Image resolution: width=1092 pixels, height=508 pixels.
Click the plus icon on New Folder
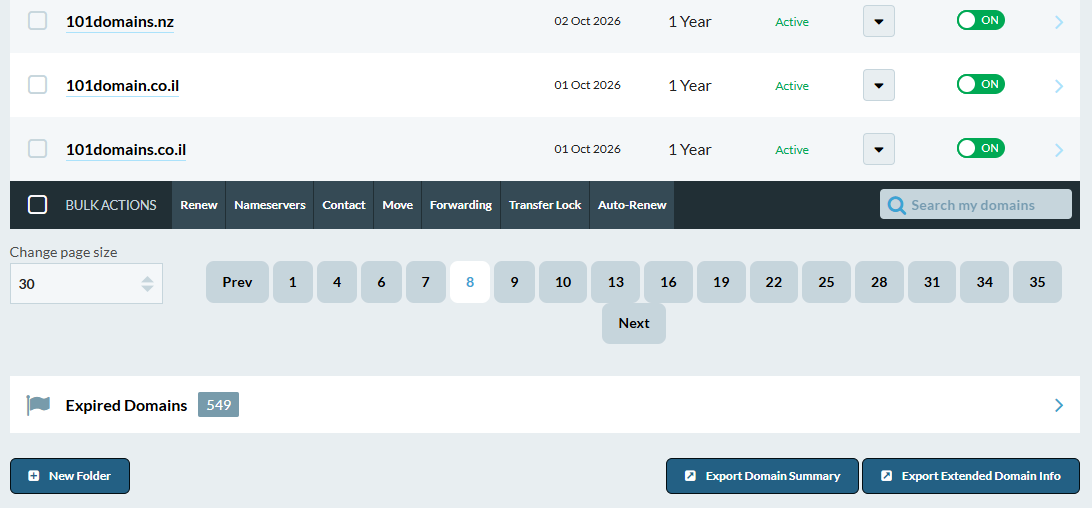(x=34, y=476)
